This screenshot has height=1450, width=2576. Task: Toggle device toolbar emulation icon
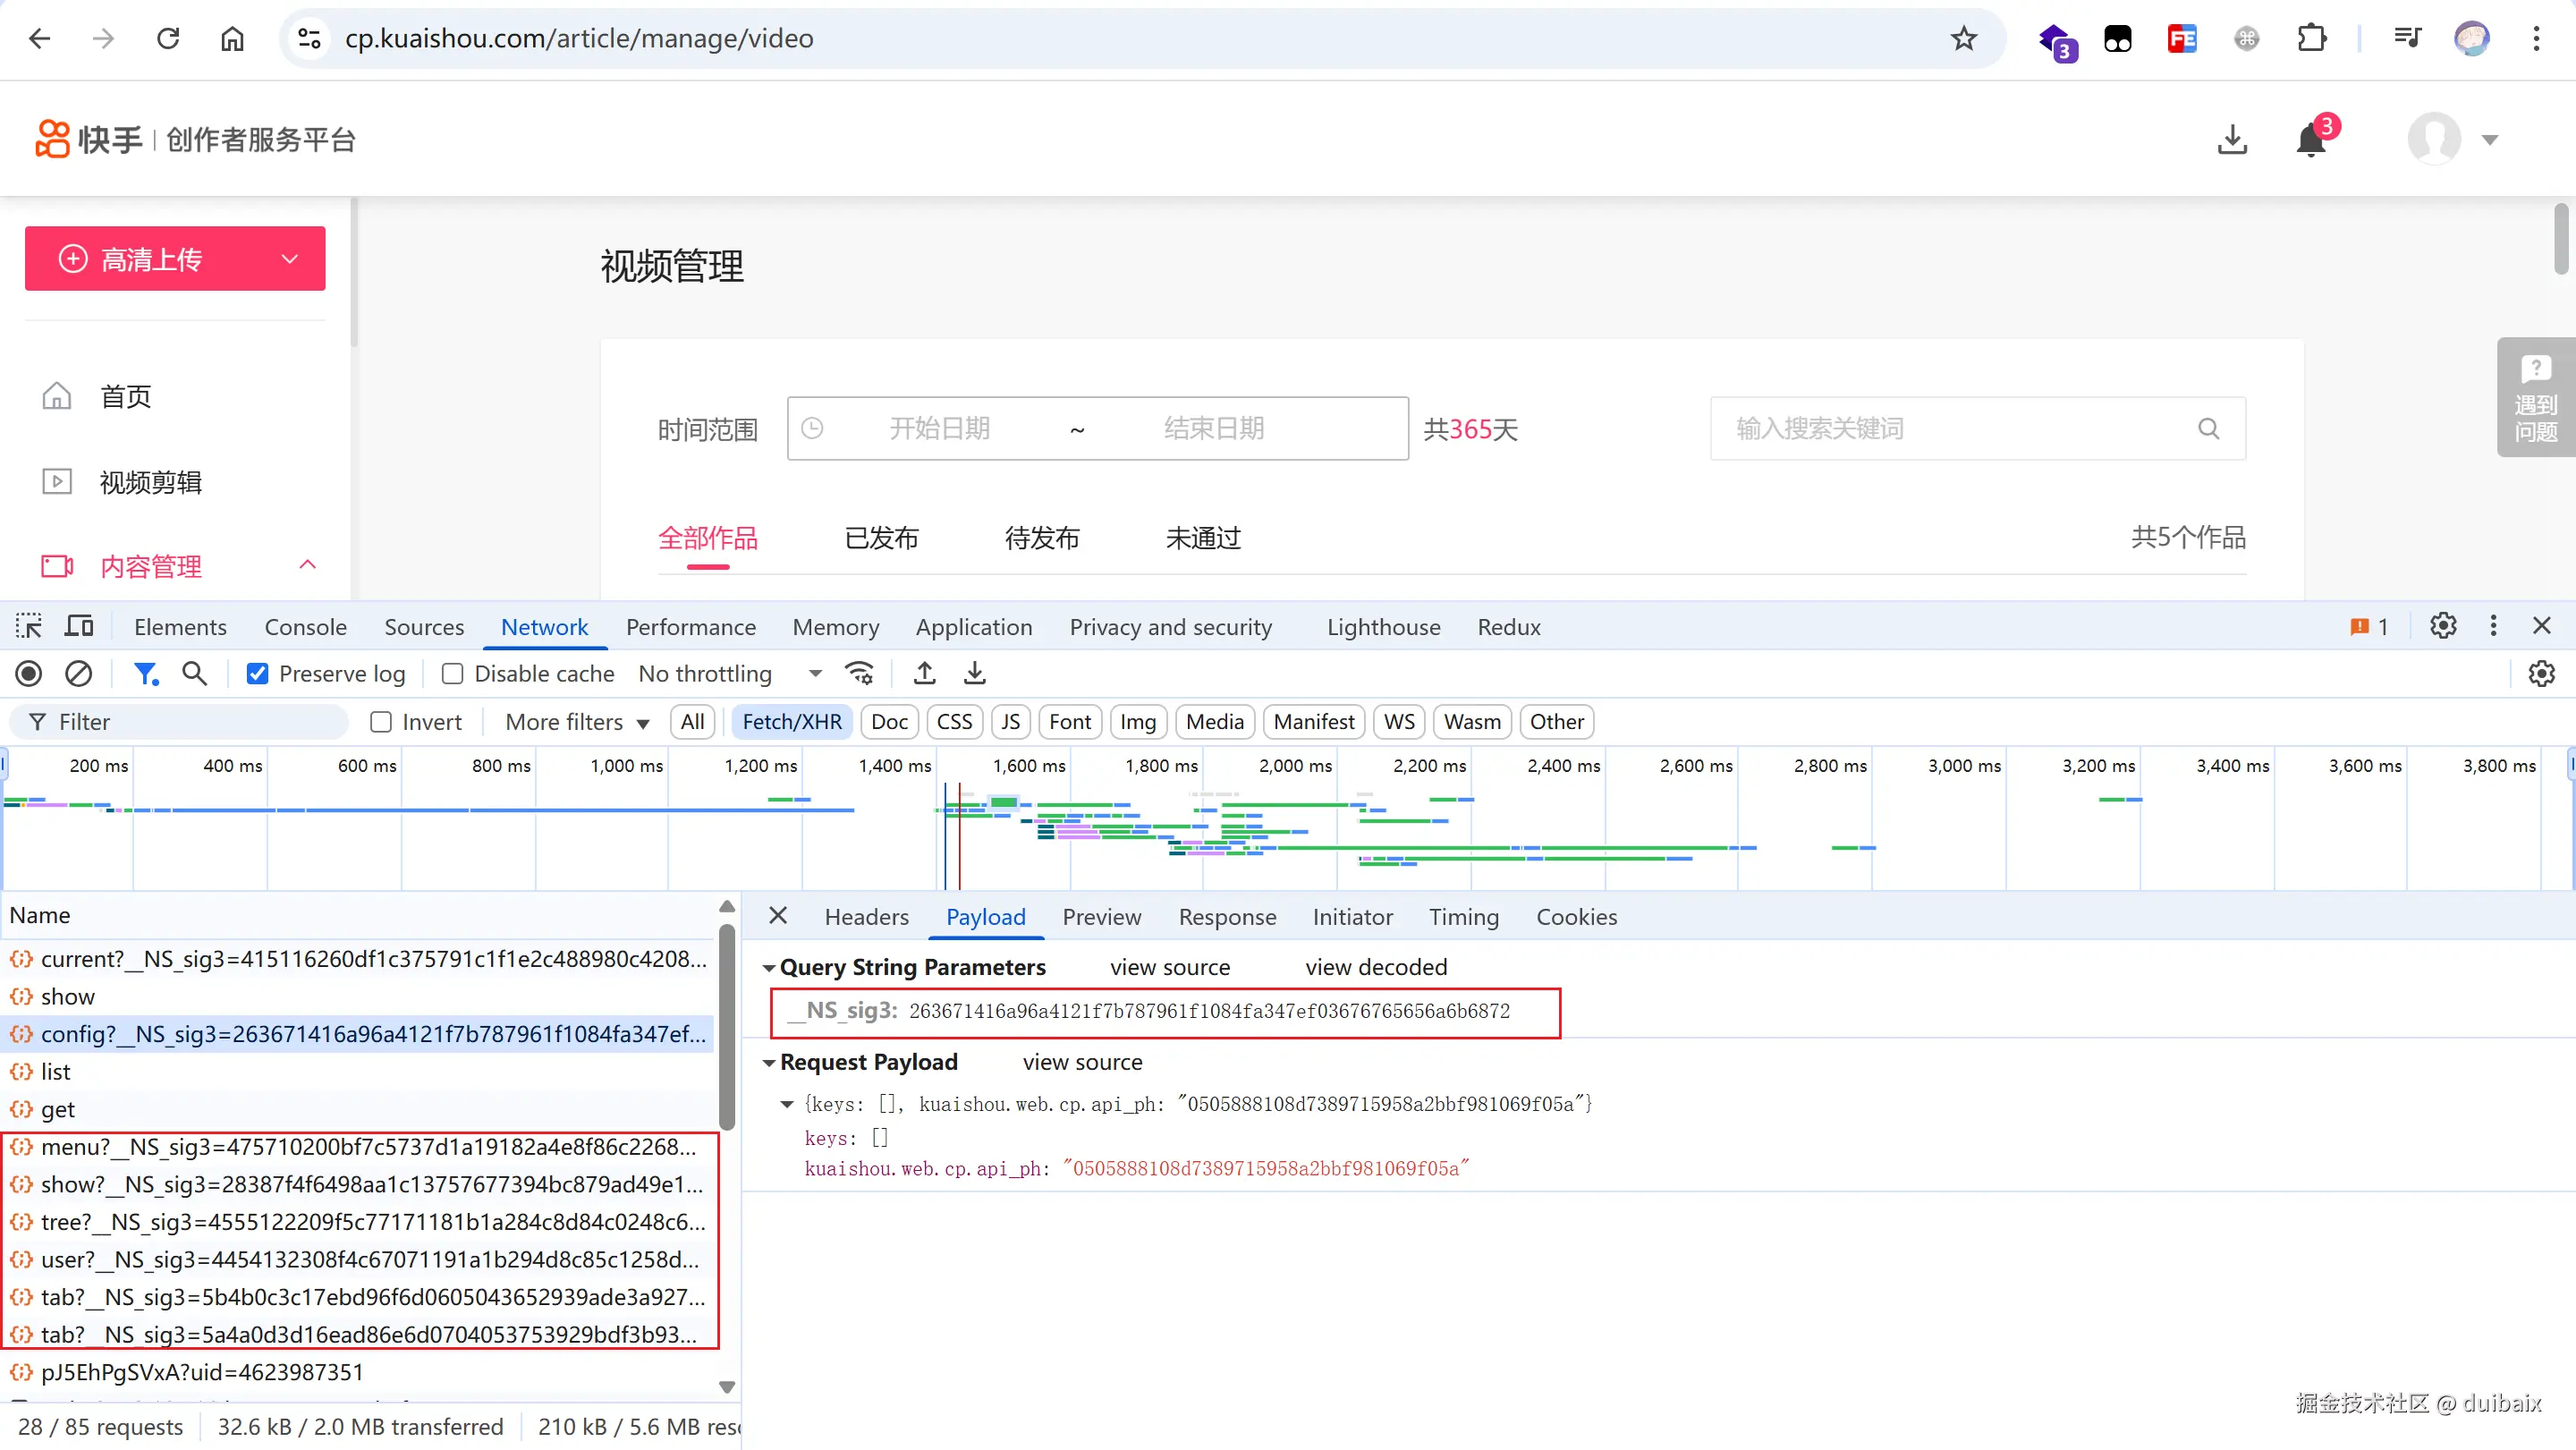(x=78, y=627)
